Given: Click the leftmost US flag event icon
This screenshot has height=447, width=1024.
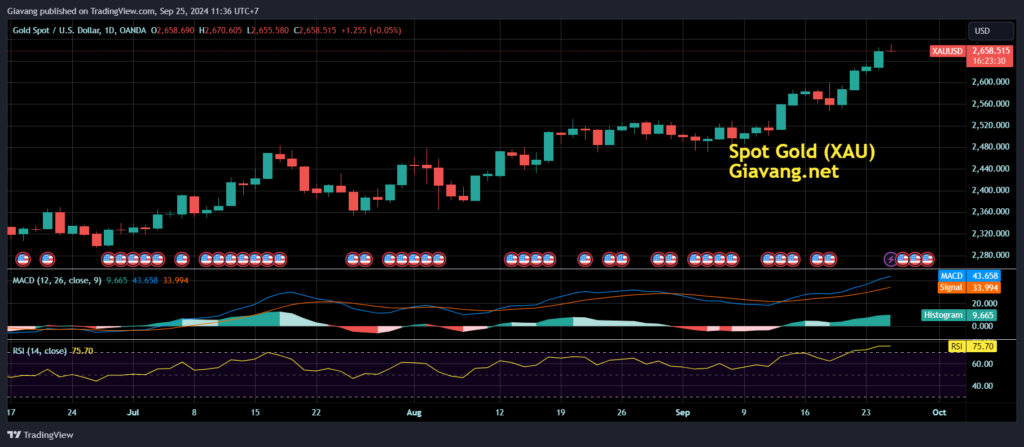Looking at the screenshot, I should pyautogui.click(x=21, y=259).
